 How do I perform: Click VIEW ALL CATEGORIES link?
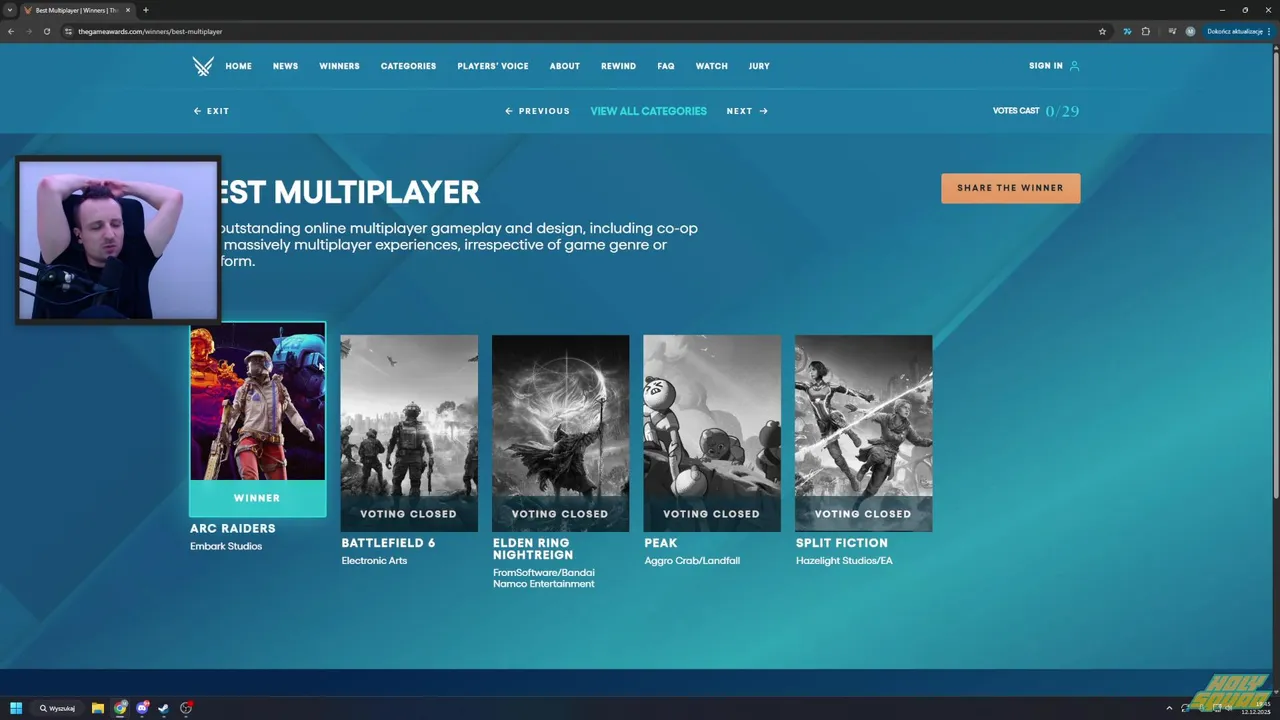pos(648,111)
